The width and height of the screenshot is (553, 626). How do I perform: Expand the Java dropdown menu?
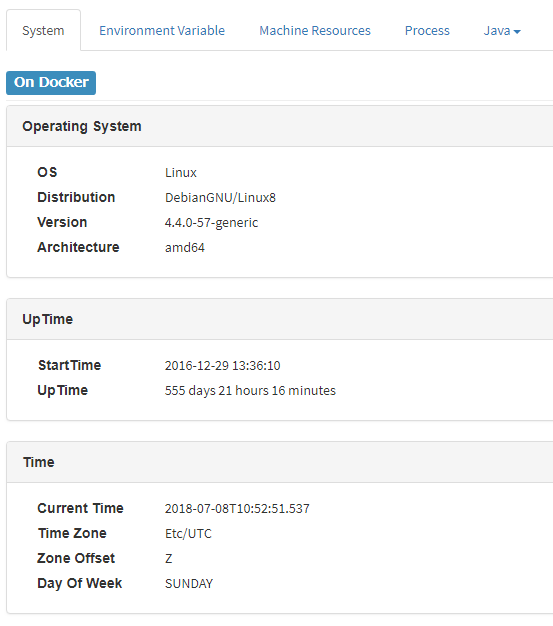[x=502, y=31]
